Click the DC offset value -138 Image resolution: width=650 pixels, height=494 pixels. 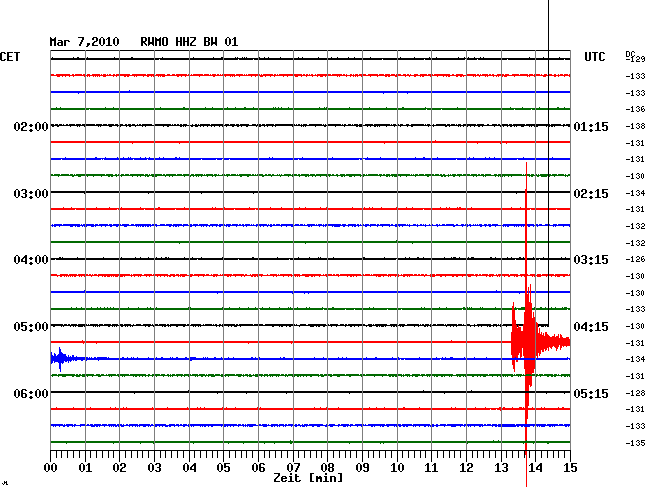(635, 126)
